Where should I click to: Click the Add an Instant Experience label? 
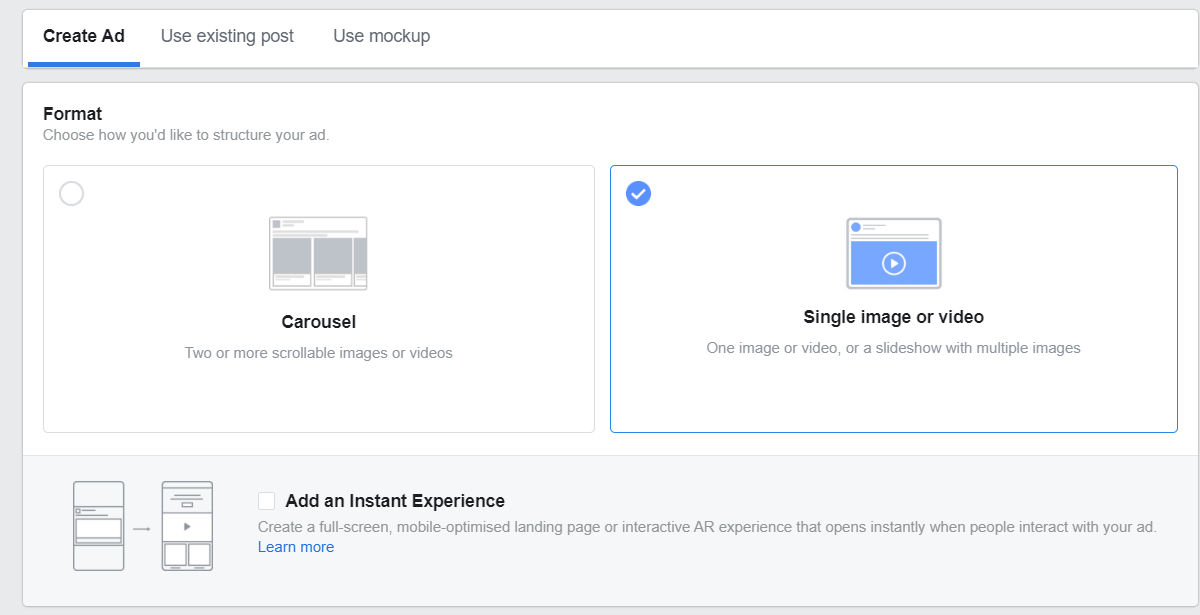pyautogui.click(x=395, y=501)
